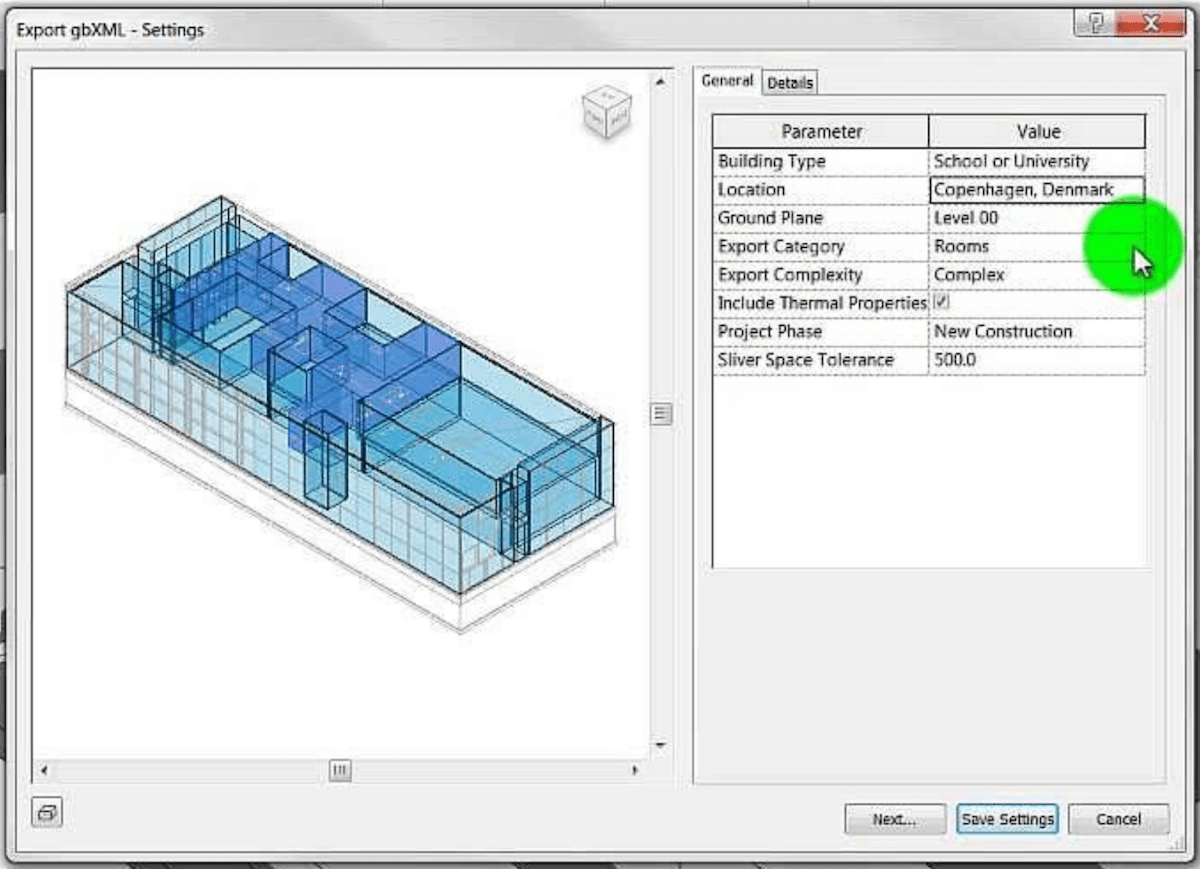1200x869 pixels.
Task: Disable Include Thermal Properties
Action: 939,302
